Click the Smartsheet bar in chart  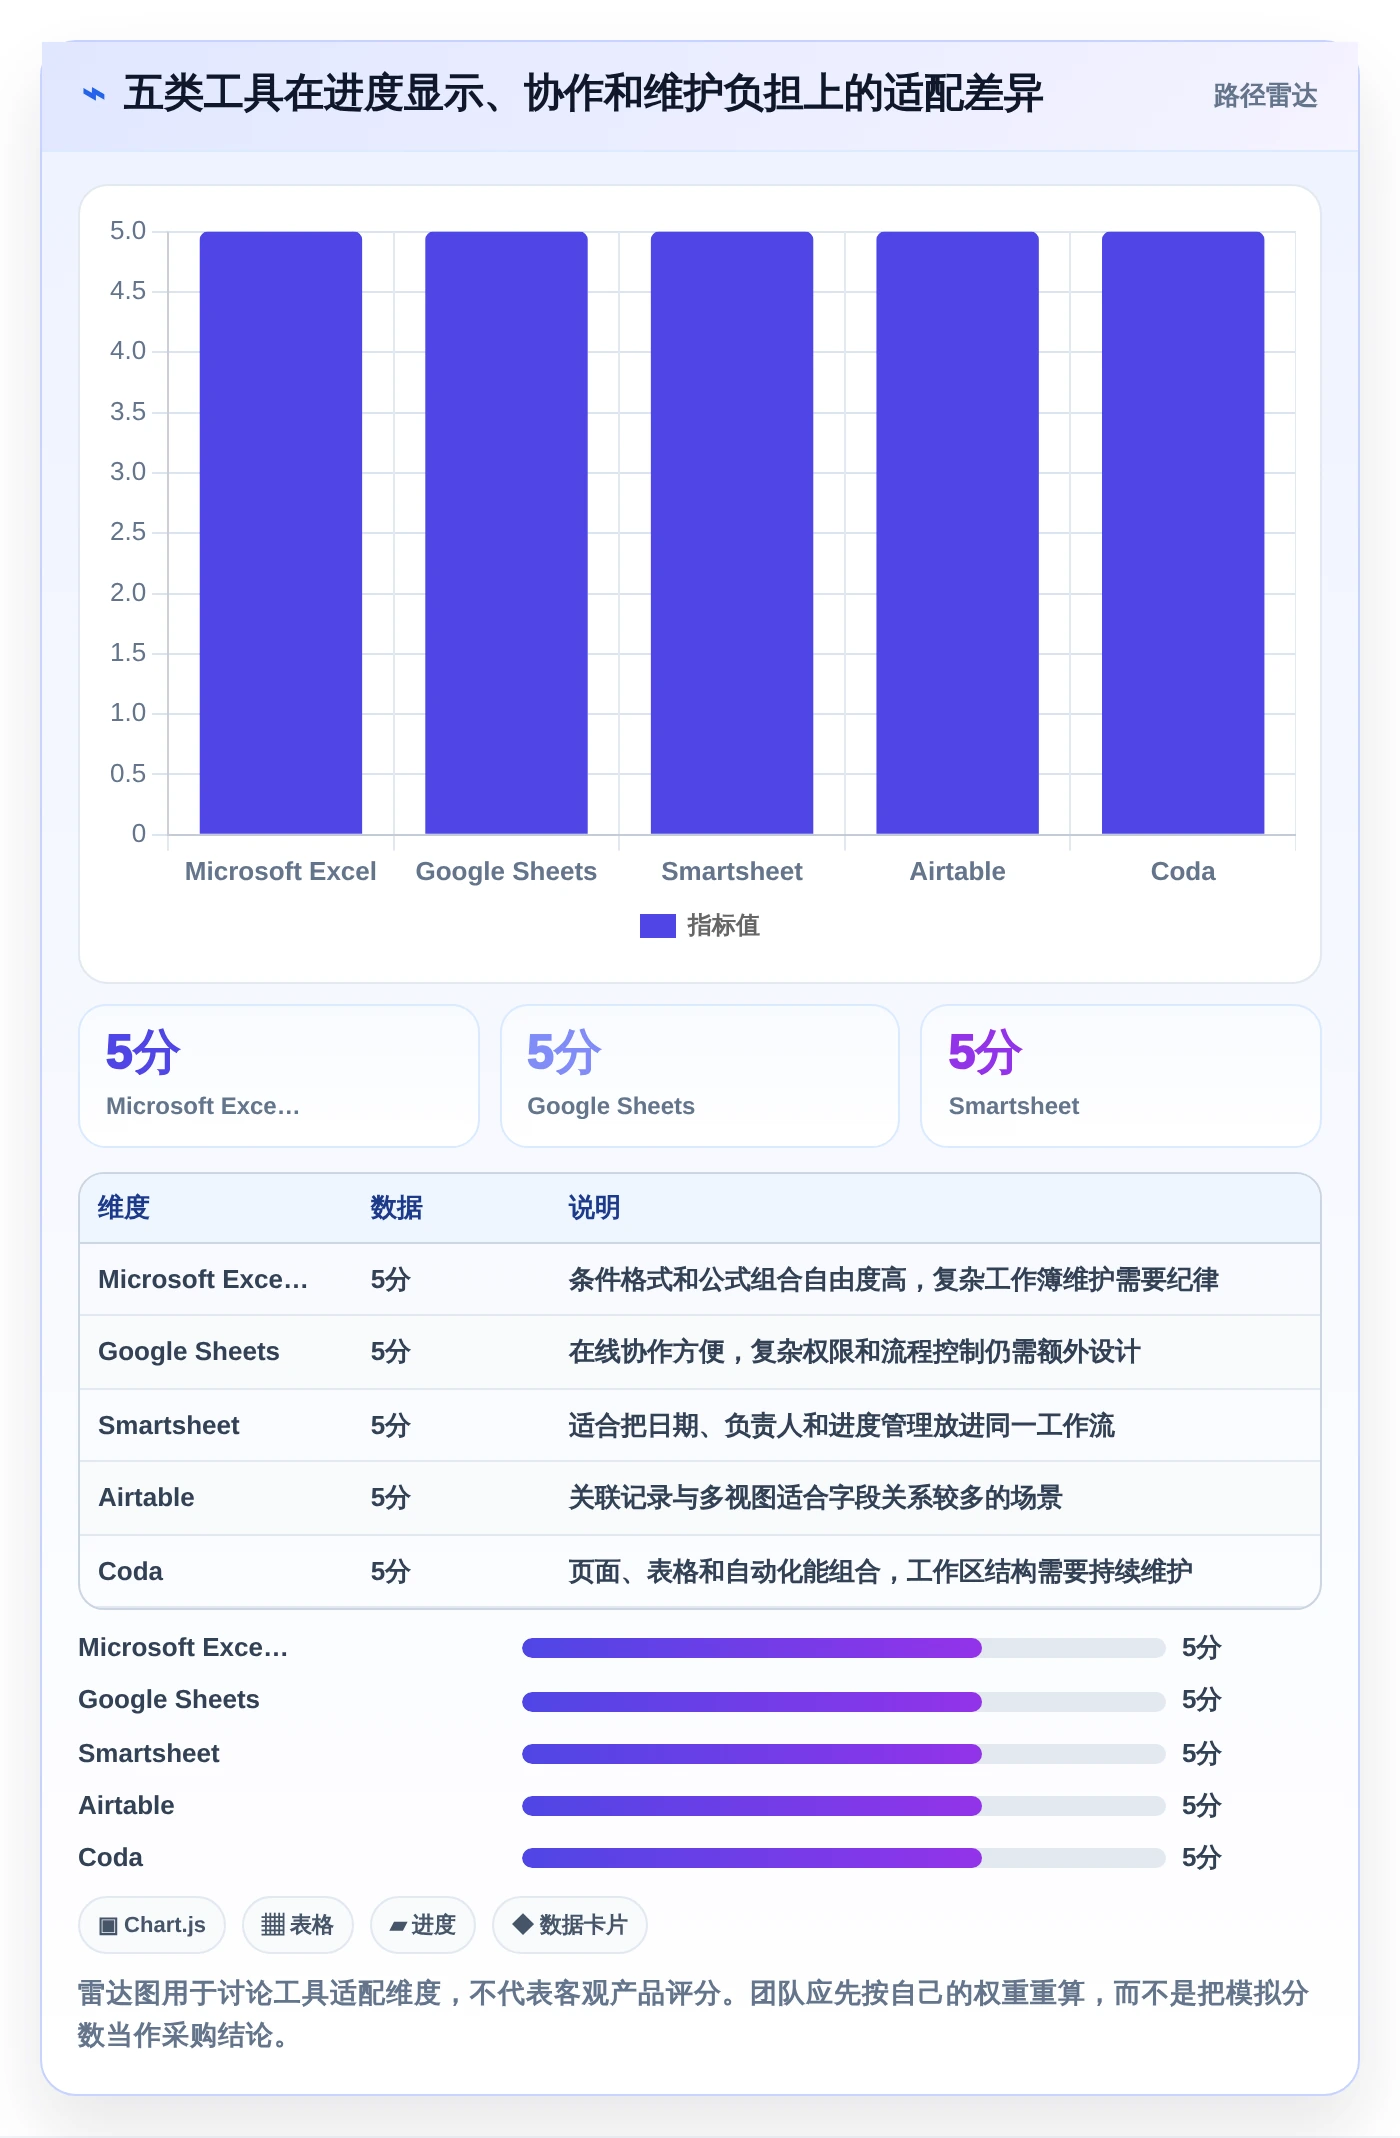[732, 532]
